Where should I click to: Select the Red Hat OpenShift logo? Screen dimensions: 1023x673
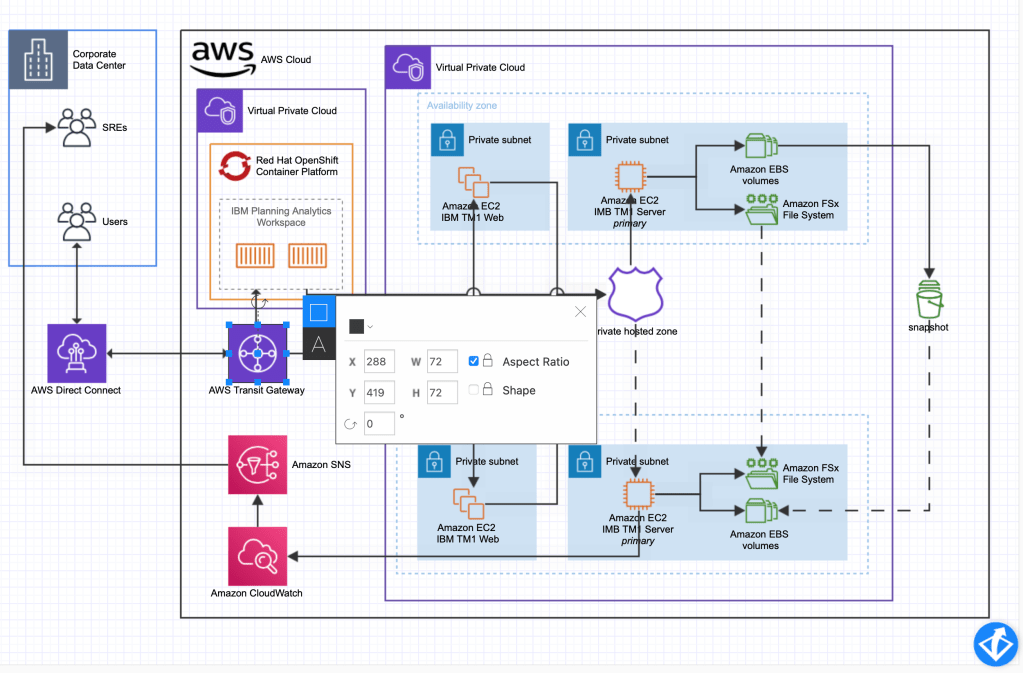coord(236,165)
